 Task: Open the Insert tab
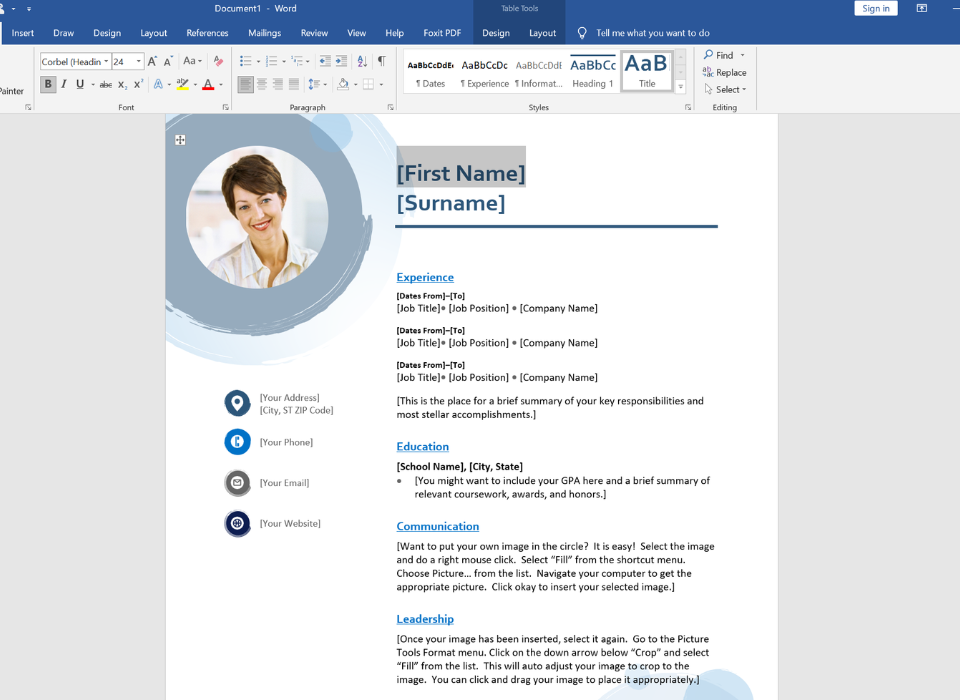(23, 33)
